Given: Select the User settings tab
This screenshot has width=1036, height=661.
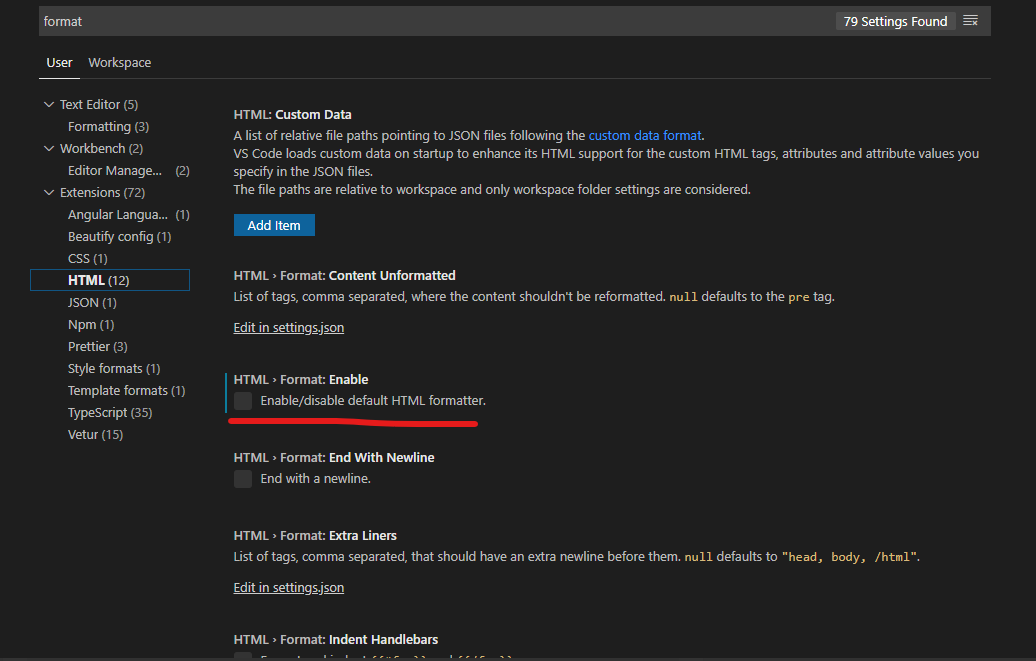Looking at the screenshot, I should (59, 62).
